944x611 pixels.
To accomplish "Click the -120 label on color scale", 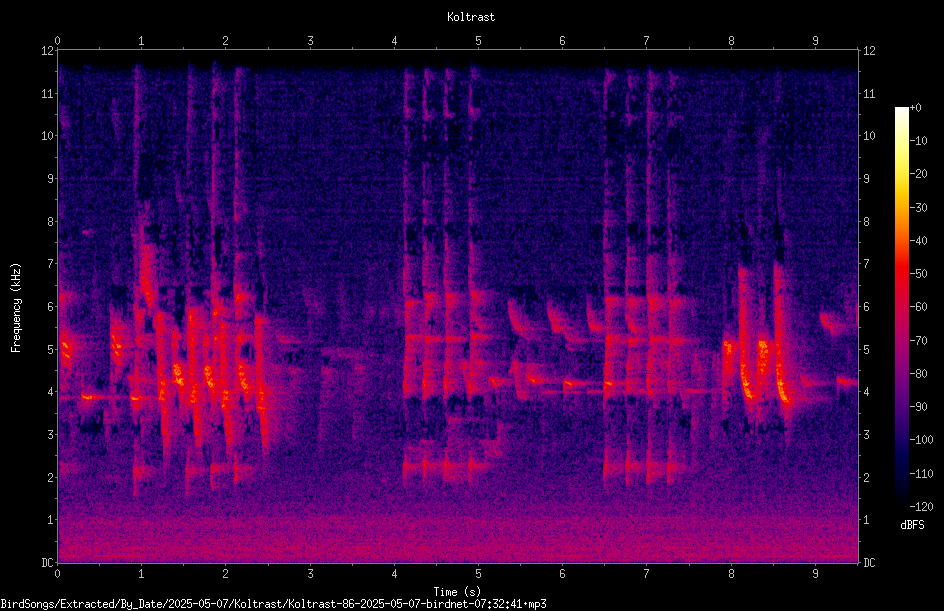I will click(x=922, y=506).
